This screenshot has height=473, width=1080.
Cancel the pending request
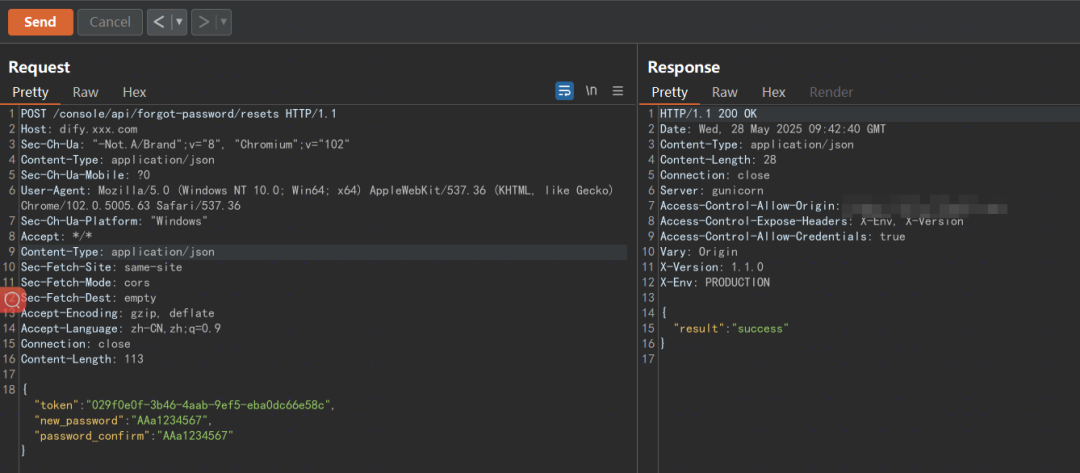coord(110,22)
